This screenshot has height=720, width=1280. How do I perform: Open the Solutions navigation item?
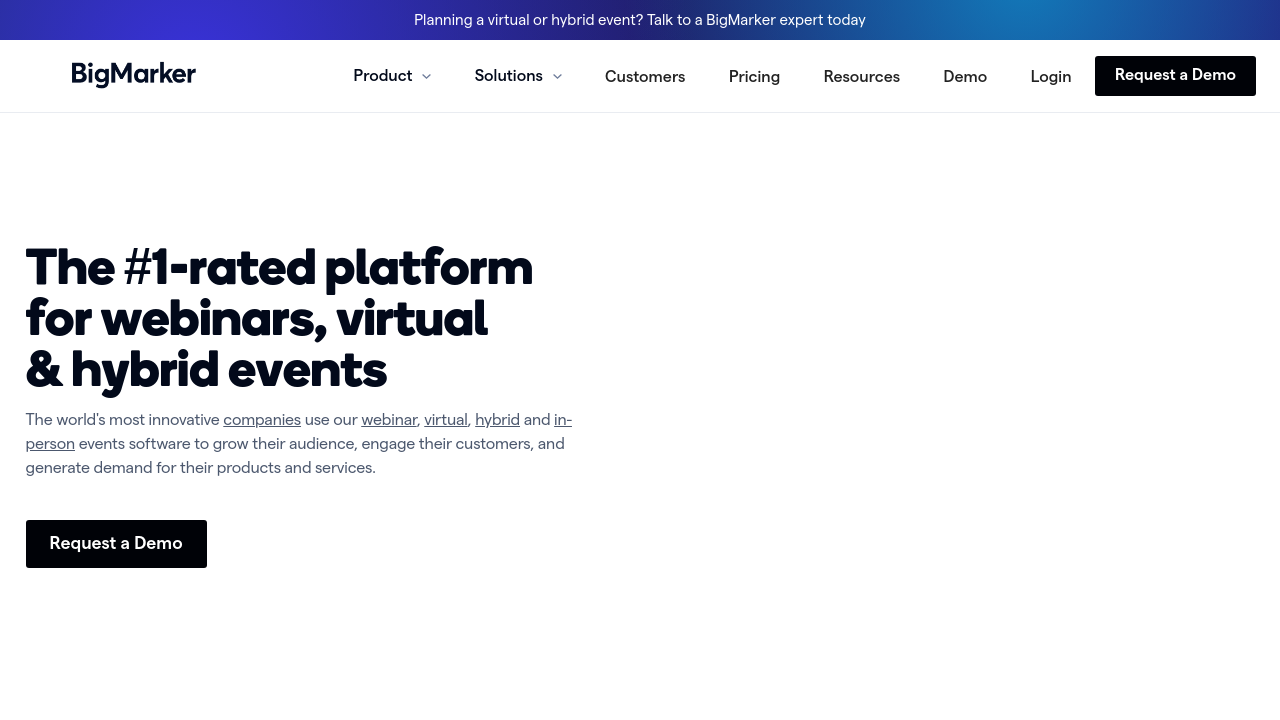(509, 76)
